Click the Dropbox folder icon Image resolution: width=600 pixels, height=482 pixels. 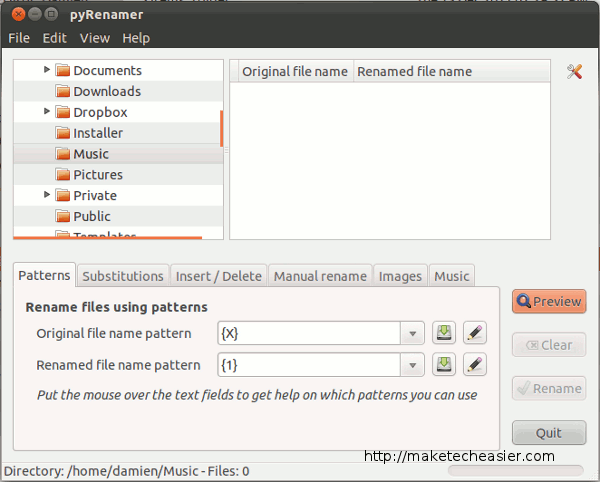coord(63,112)
